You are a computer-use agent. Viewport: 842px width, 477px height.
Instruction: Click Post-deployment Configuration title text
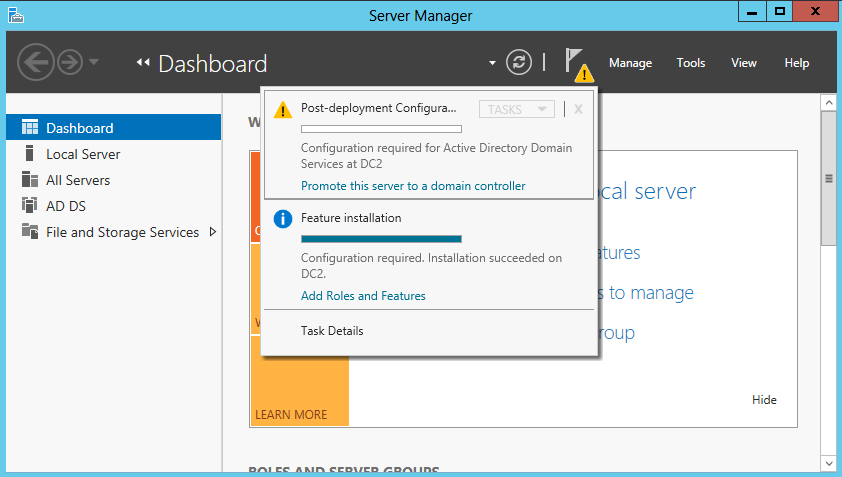pyautogui.click(x=379, y=108)
